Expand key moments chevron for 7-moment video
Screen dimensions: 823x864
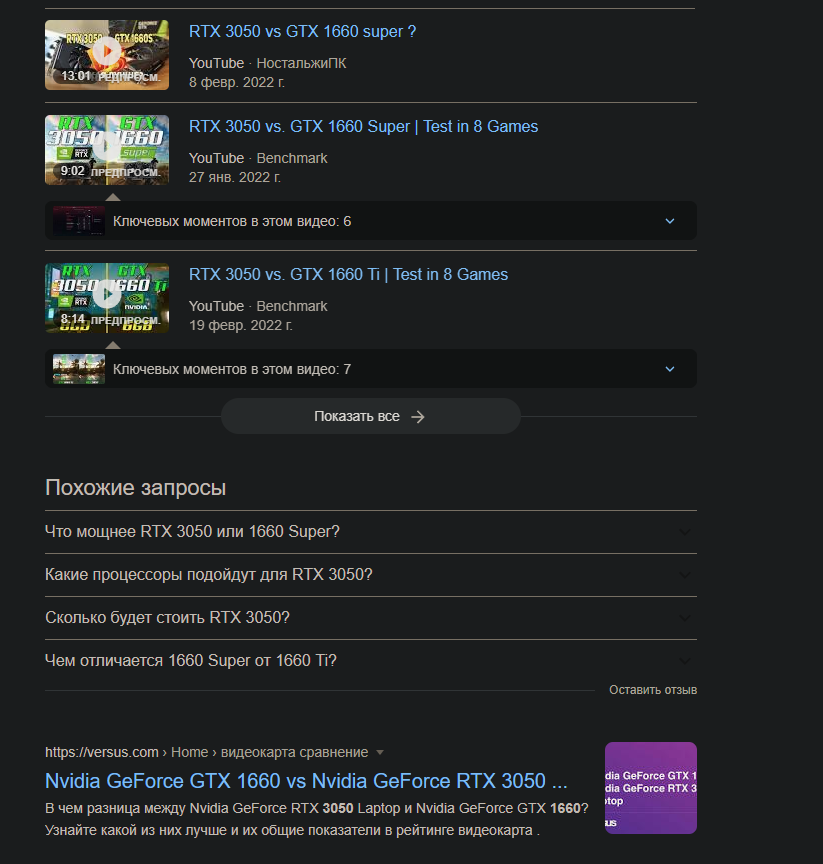(x=670, y=369)
